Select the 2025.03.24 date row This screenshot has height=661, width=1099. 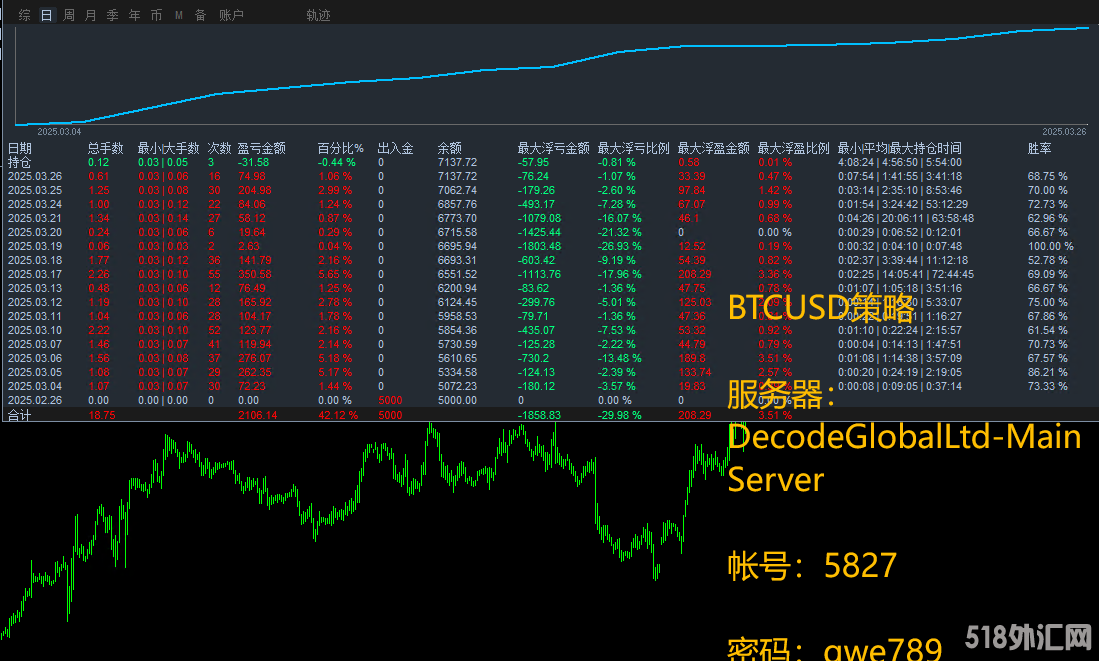[35, 204]
